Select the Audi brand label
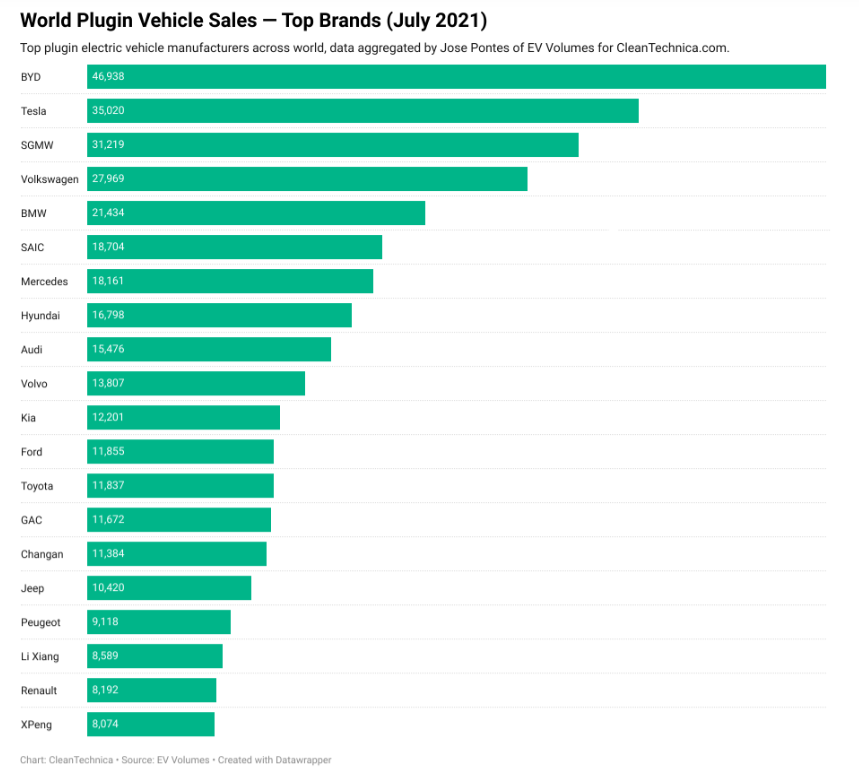Screen dimensions: 859x782 [x=32, y=350]
